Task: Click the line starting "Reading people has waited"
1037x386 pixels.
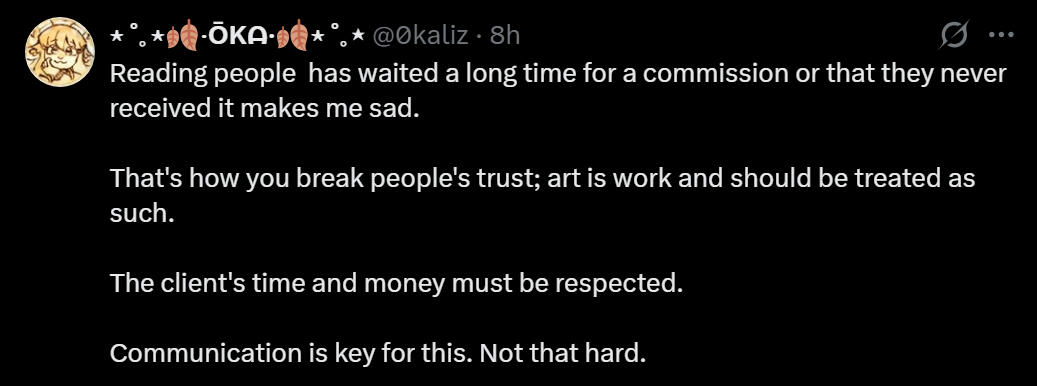Action: click(x=558, y=73)
